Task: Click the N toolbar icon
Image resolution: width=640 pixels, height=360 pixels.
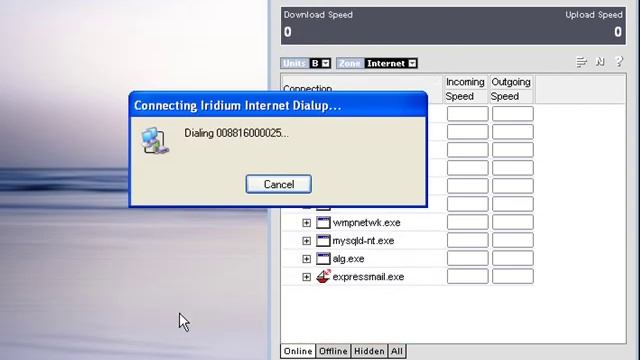Action: (600, 62)
